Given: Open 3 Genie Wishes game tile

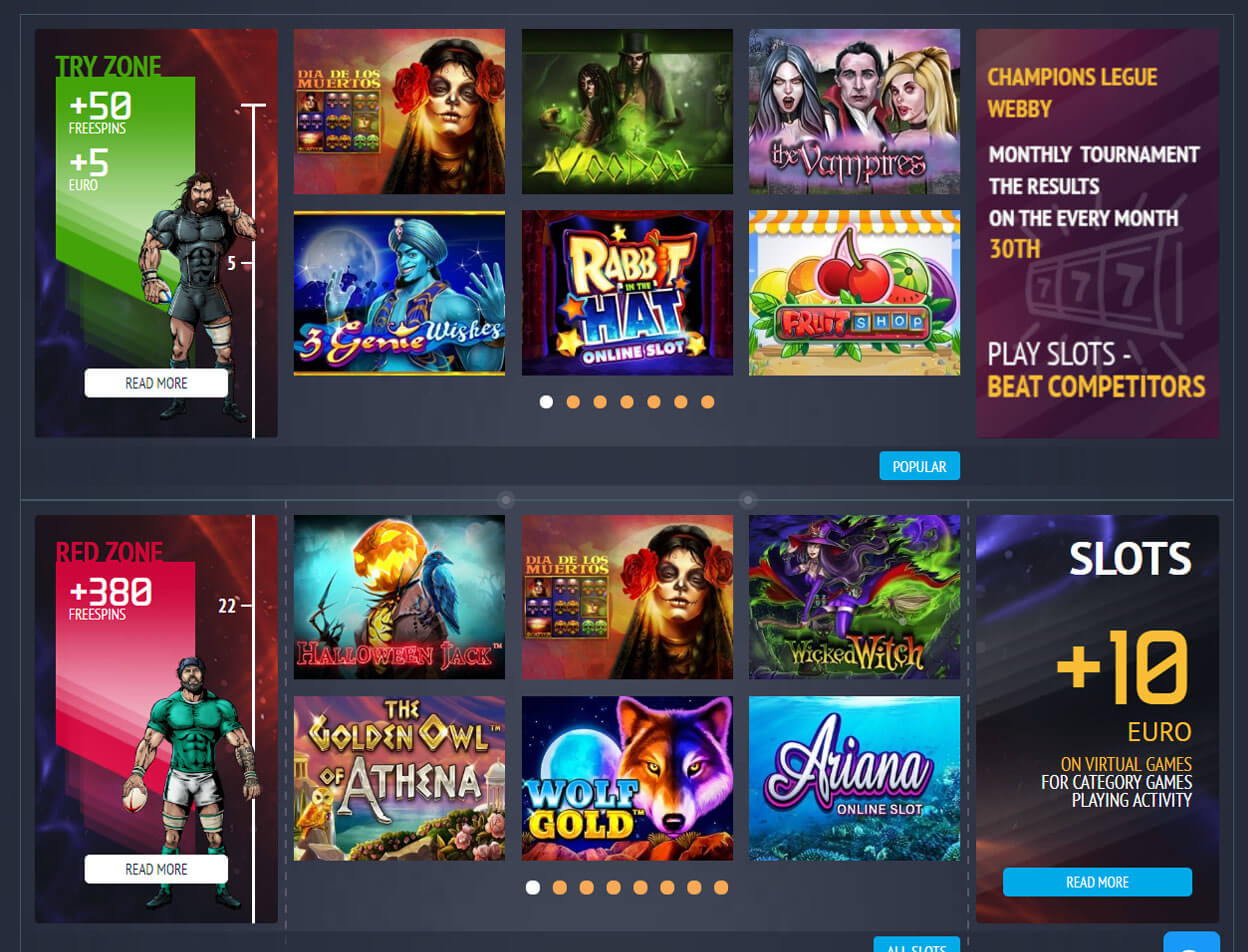Looking at the screenshot, I should coord(399,293).
